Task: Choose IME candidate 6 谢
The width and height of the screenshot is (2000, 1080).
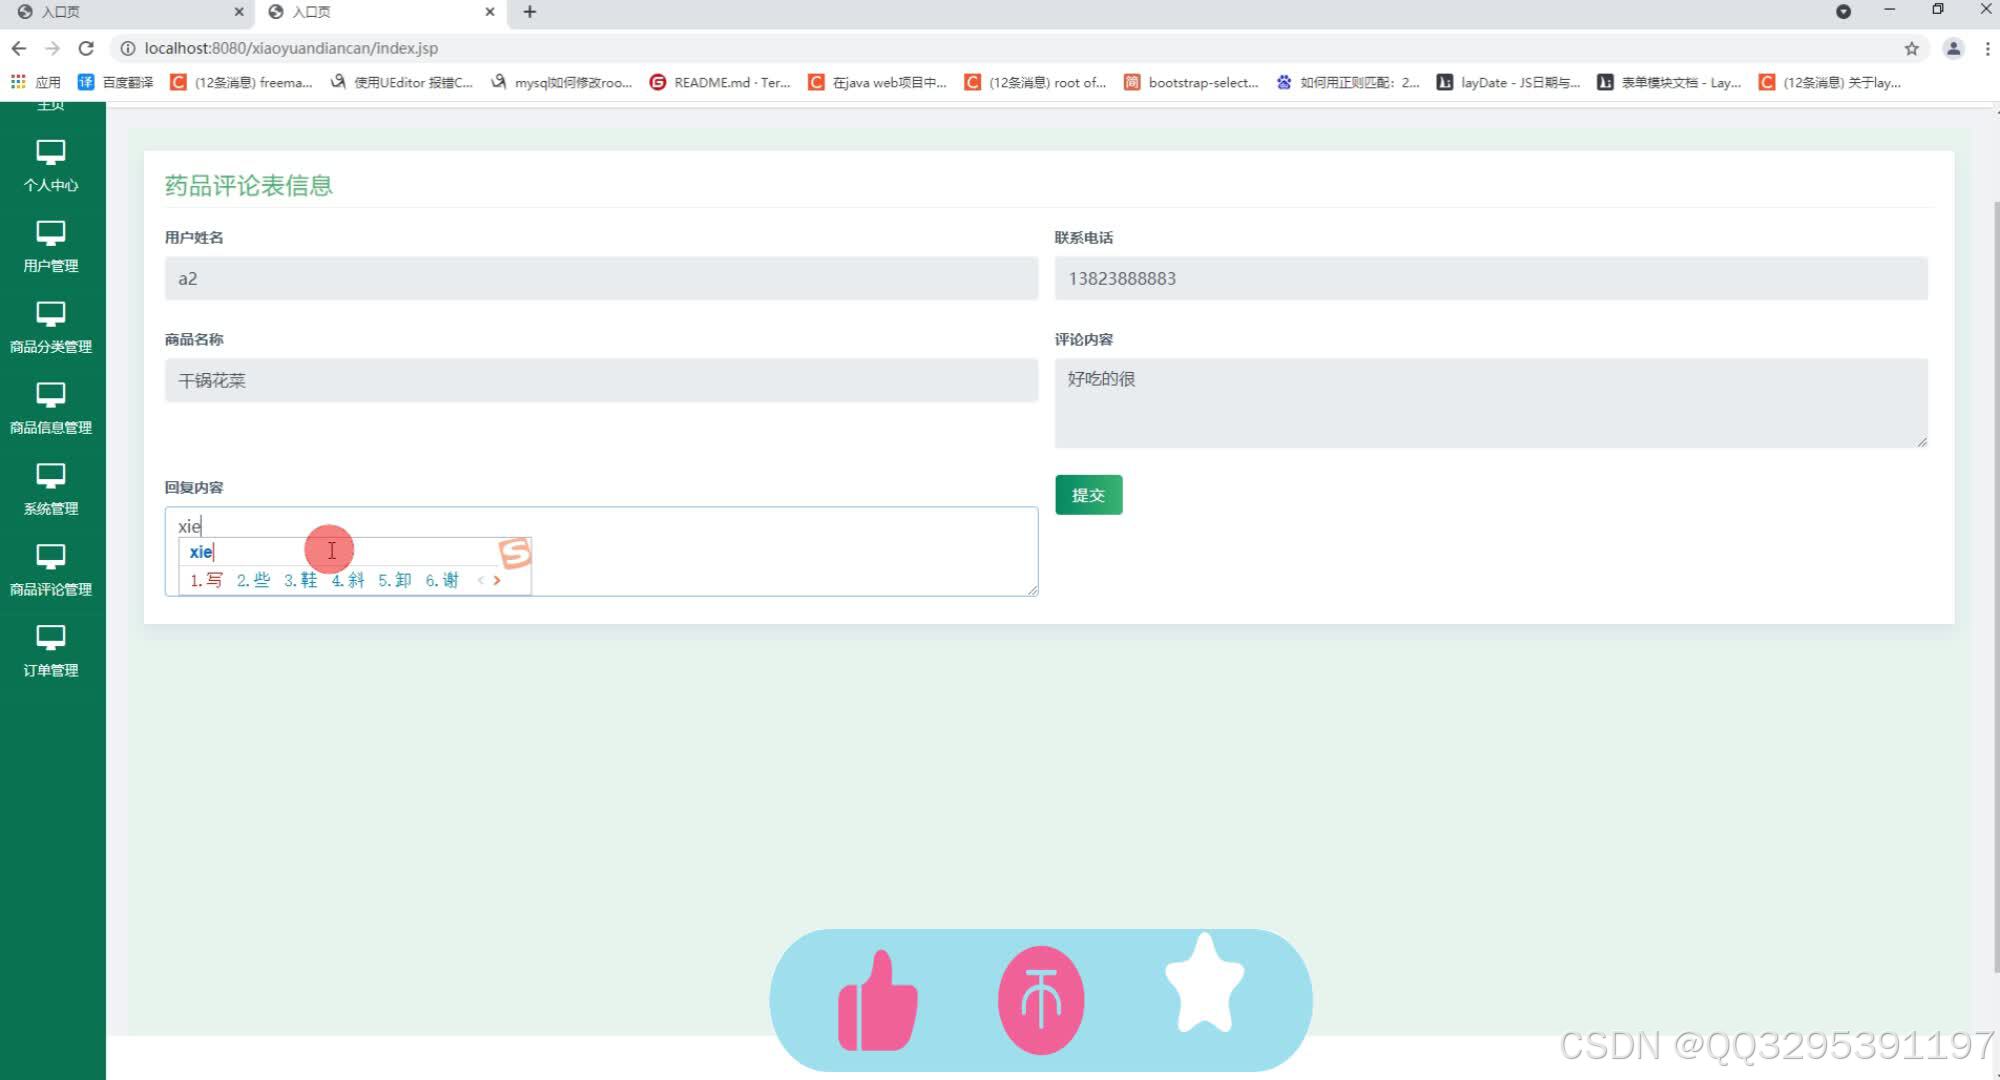Action: pyautogui.click(x=442, y=580)
